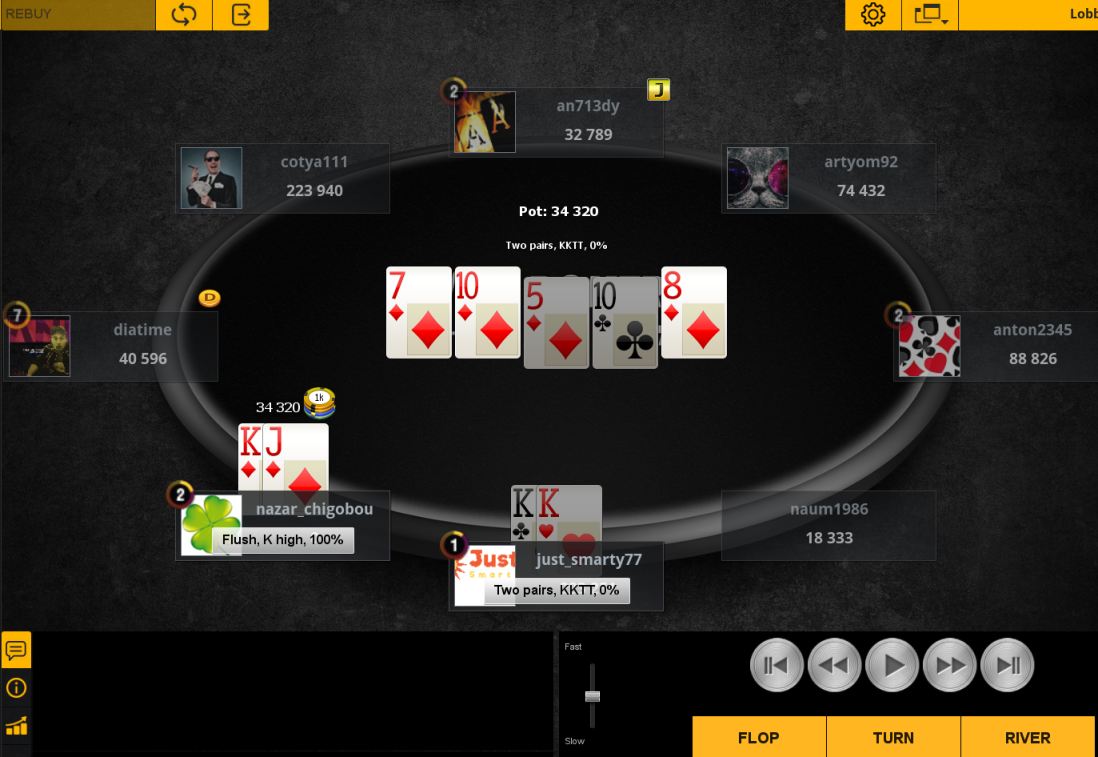Open the settings gear icon
Screen dimensions: 1098x757
[873, 15]
